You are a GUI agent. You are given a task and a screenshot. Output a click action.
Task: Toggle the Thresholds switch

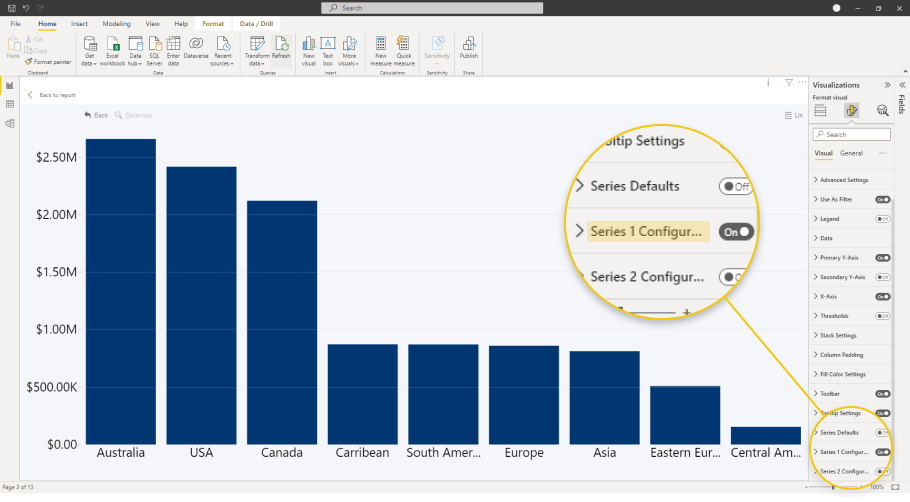[x=882, y=316]
